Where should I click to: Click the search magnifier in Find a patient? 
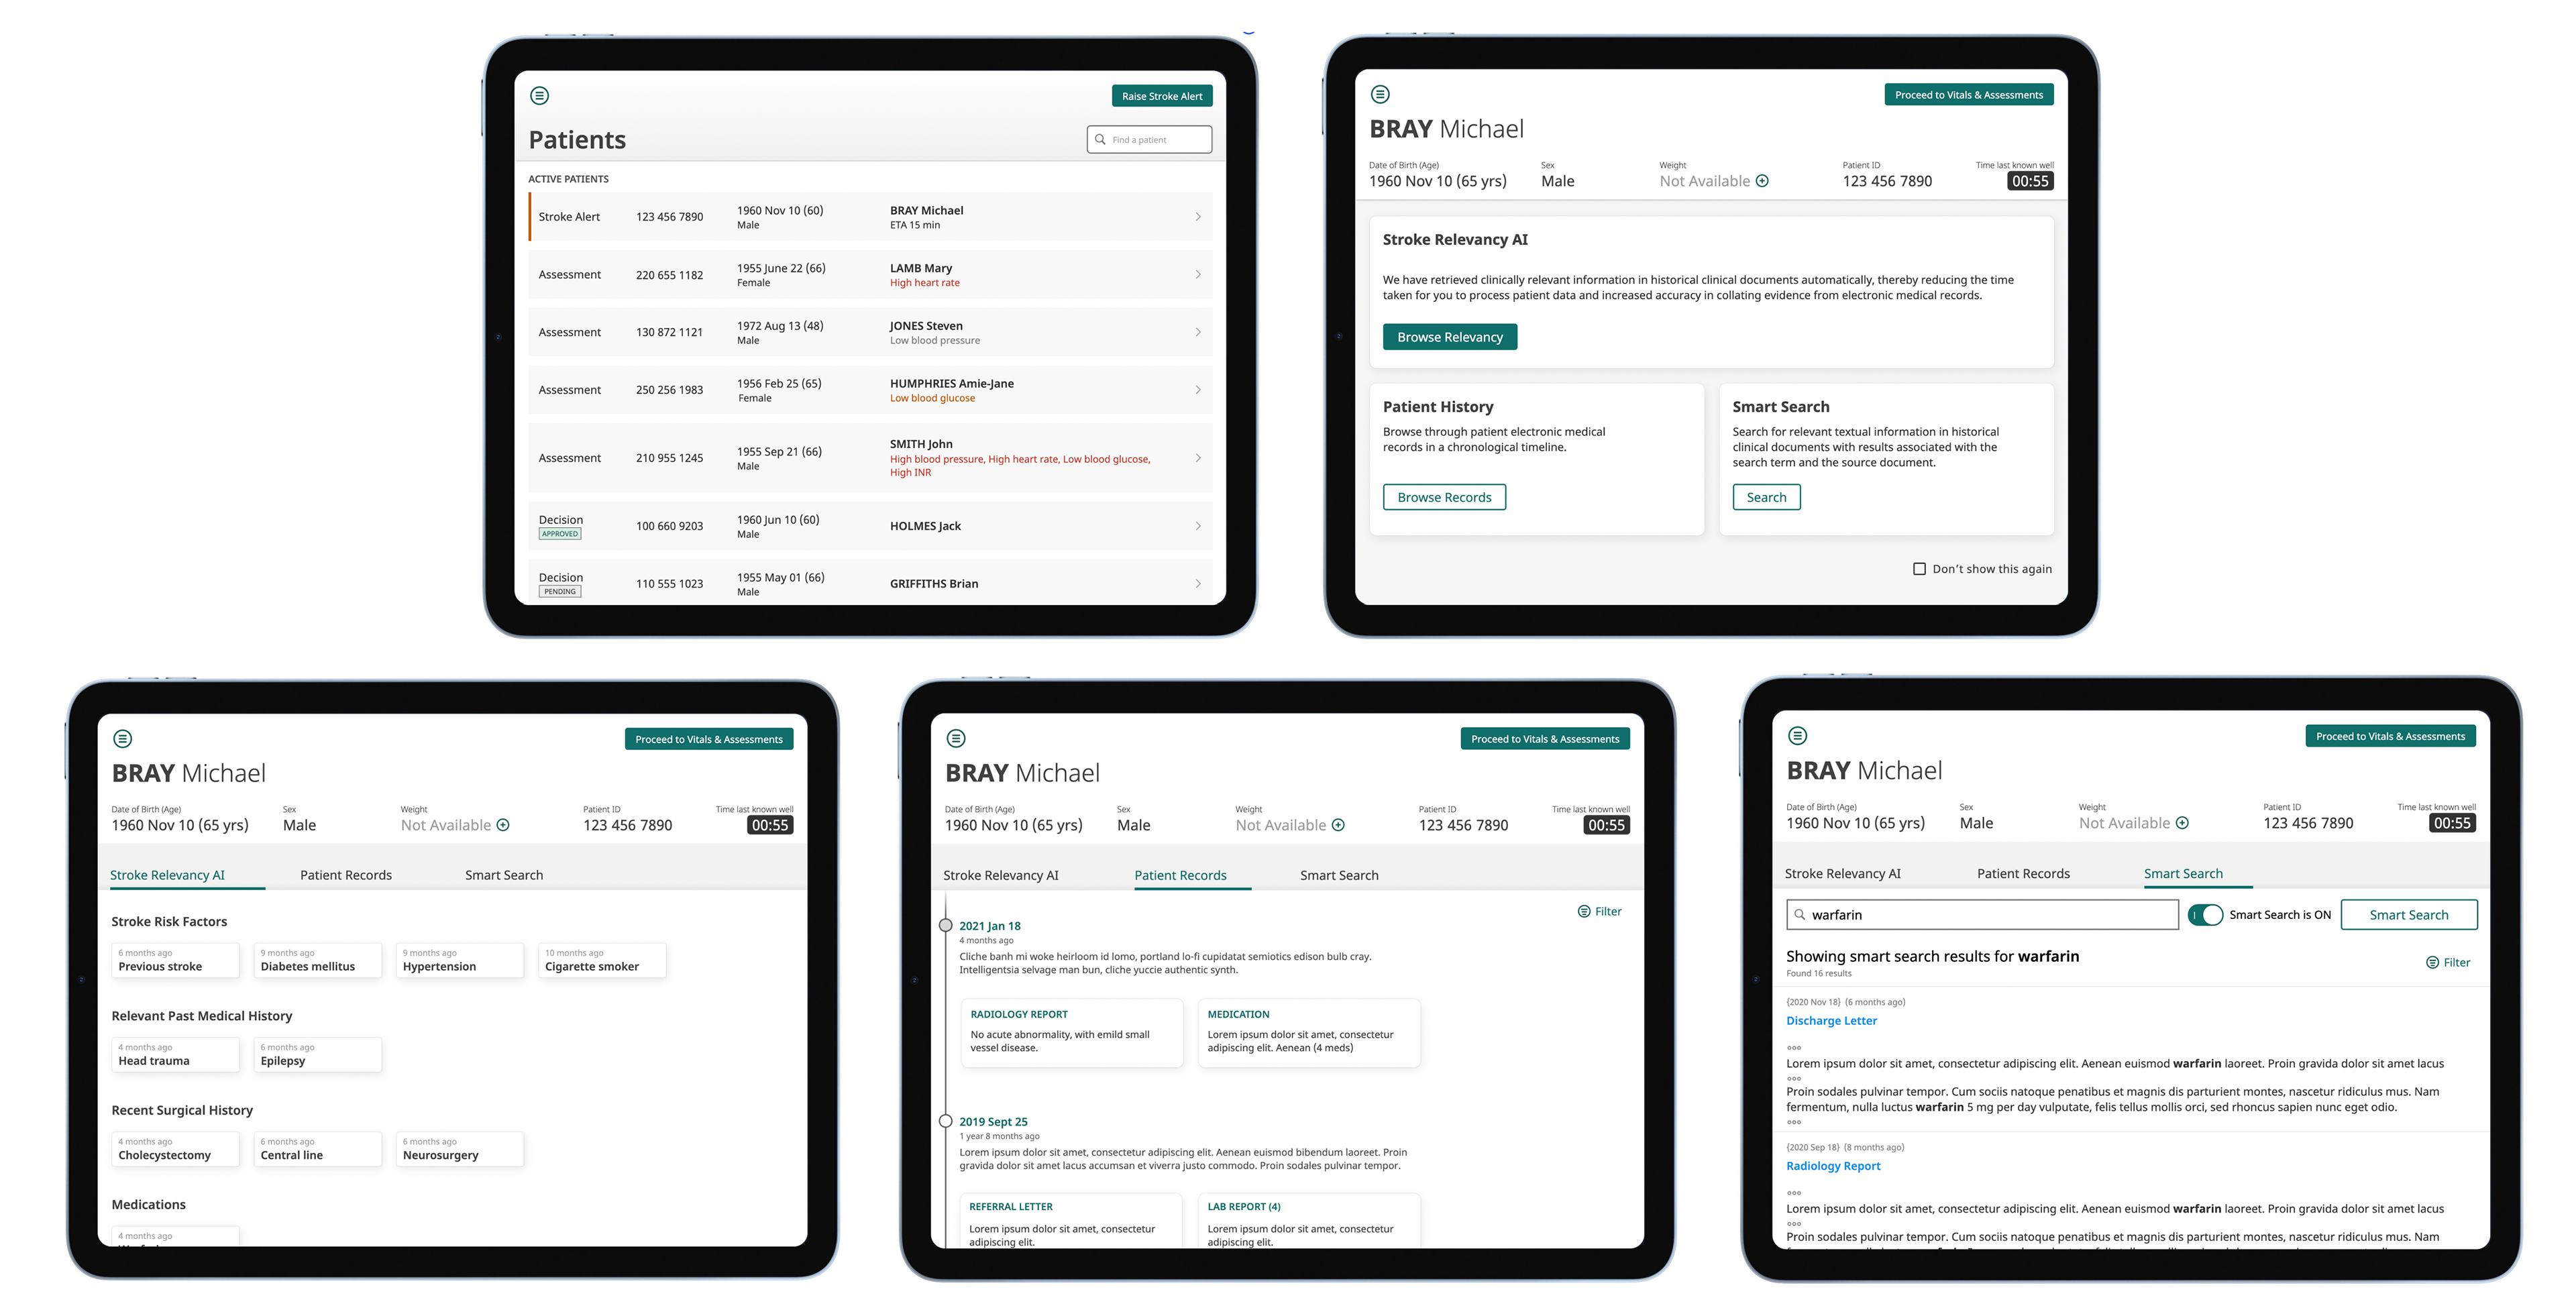pos(1100,140)
